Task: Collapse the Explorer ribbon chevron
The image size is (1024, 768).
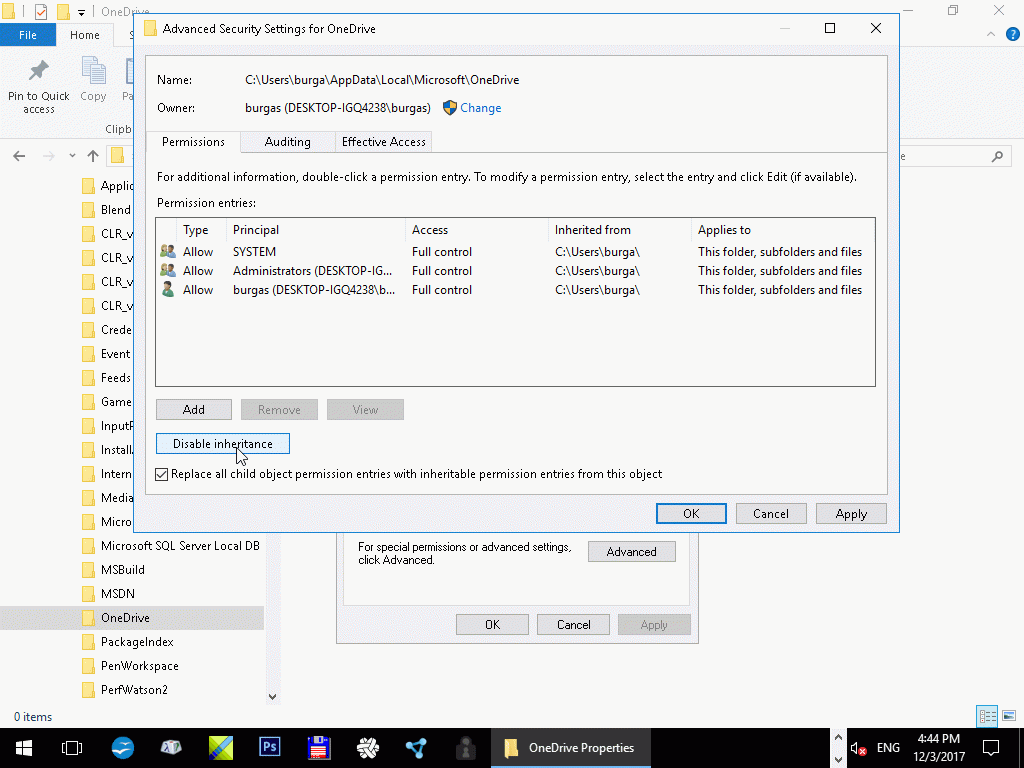Action: (991, 35)
